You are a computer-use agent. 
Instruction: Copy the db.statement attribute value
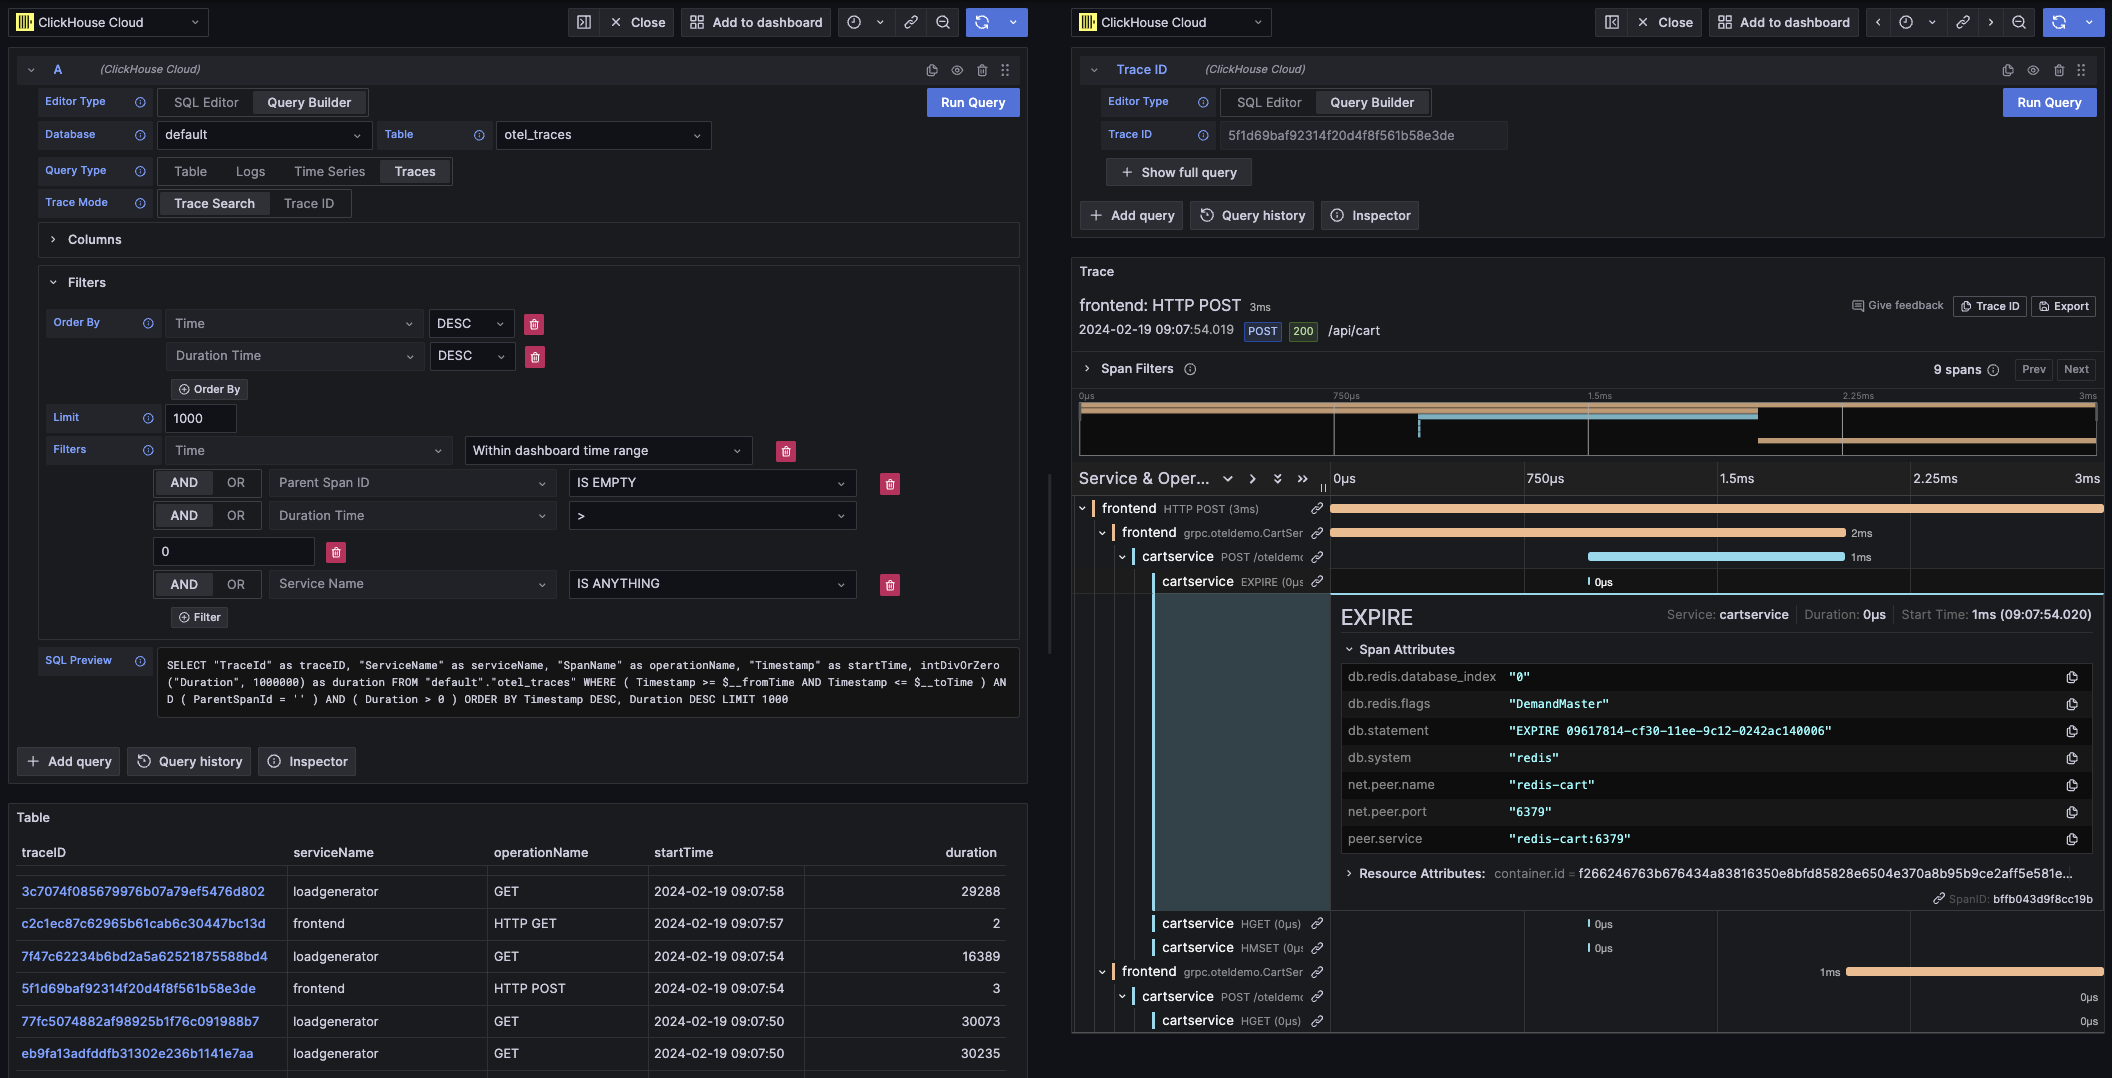pyautogui.click(x=2071, y=731)
